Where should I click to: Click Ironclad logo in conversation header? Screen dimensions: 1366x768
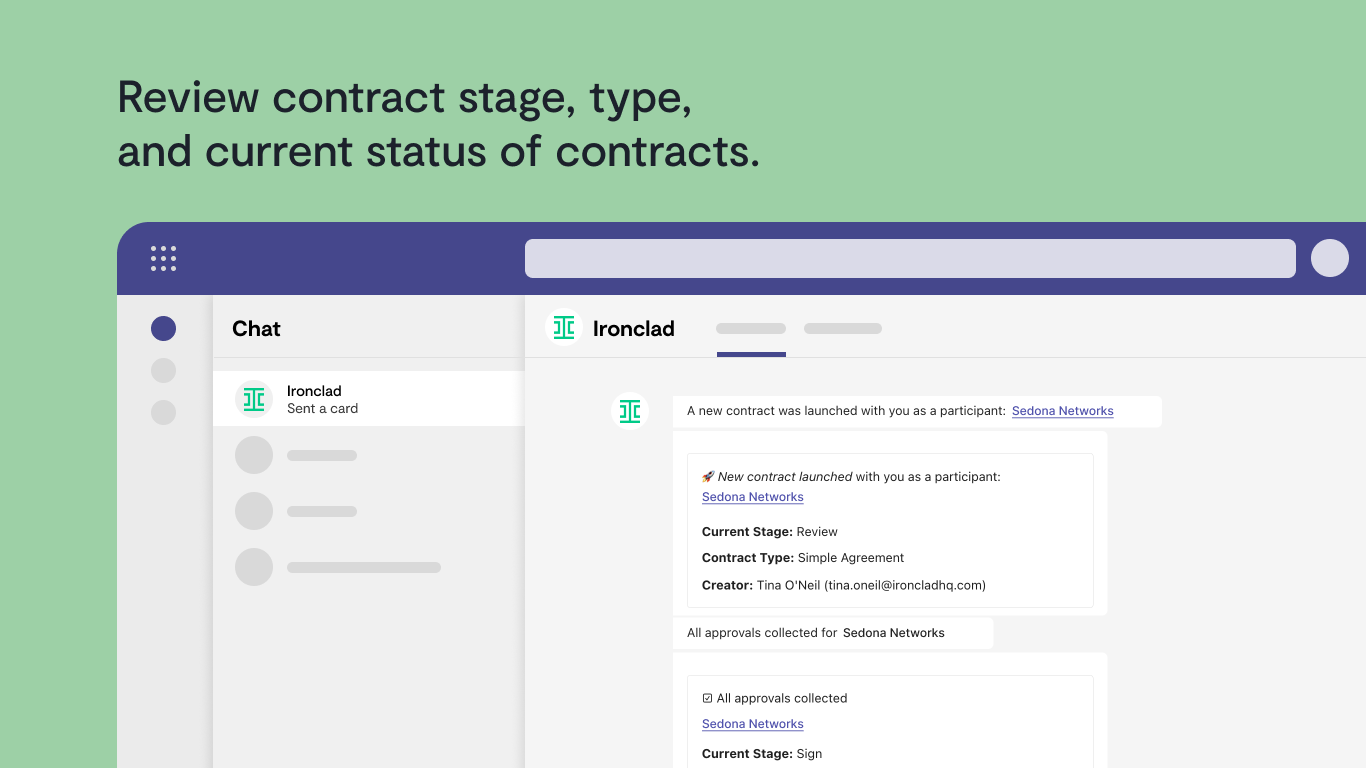[x=564, y=328]
